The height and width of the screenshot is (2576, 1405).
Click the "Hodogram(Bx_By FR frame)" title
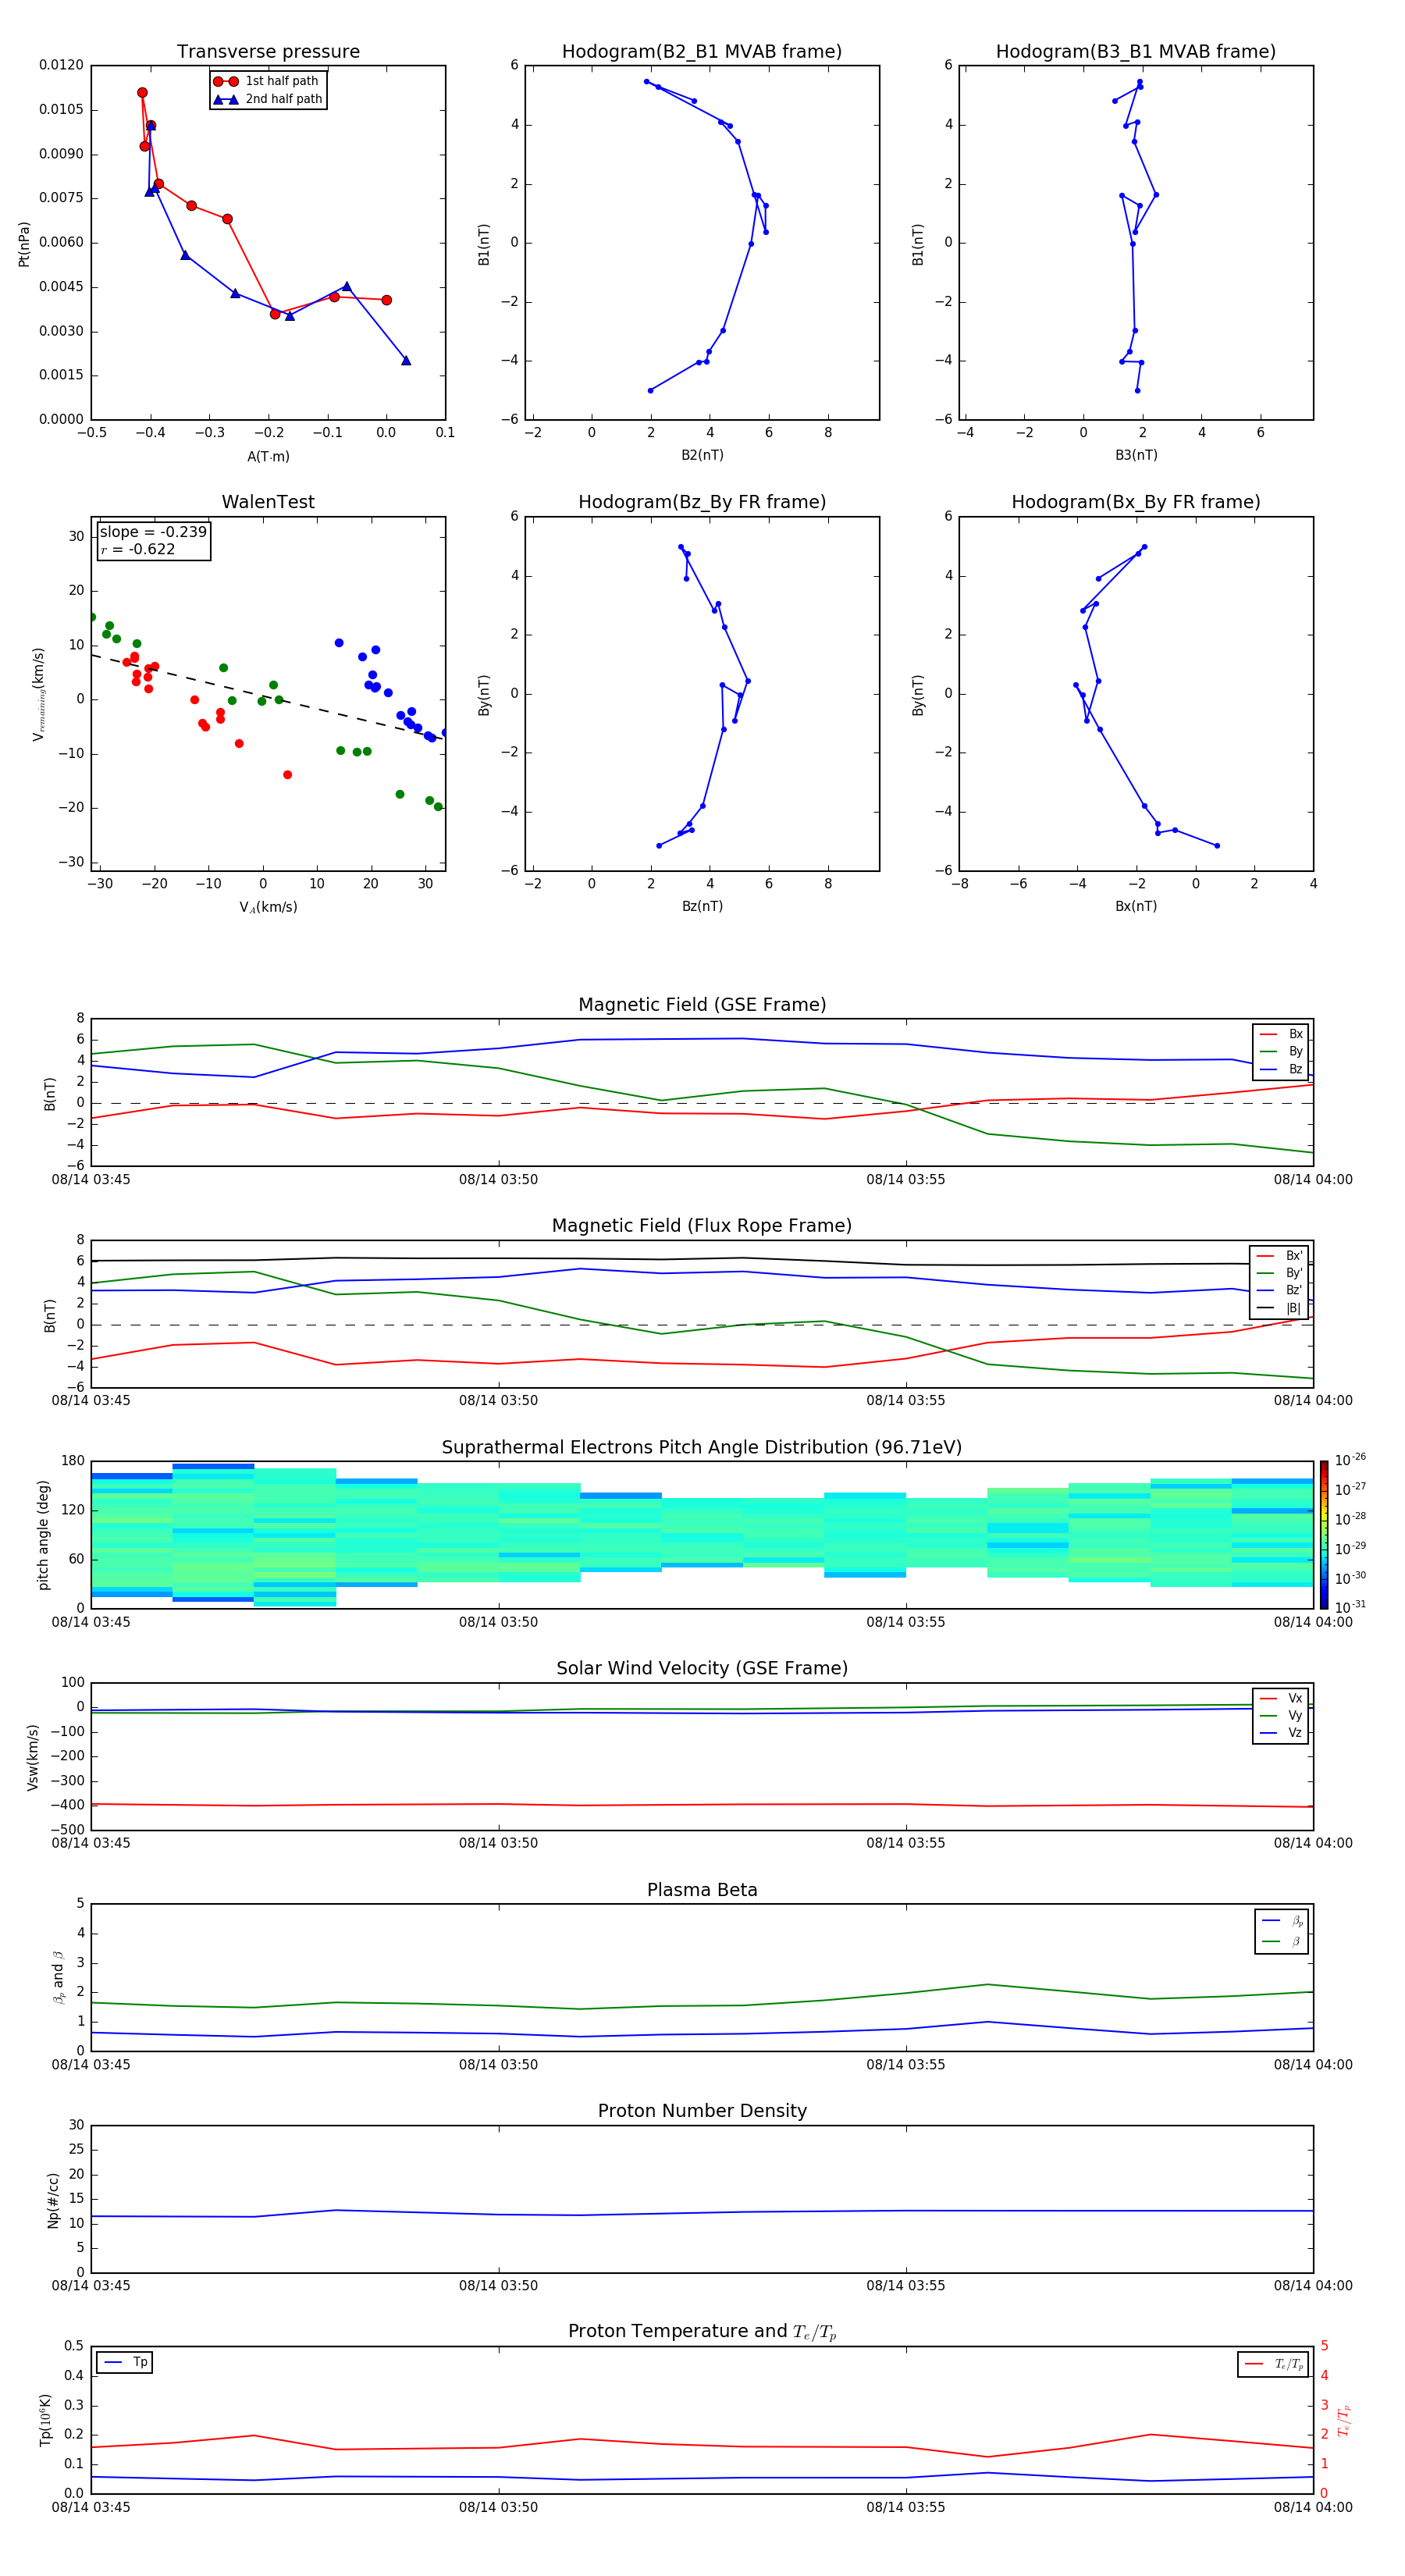(1136, 502)
